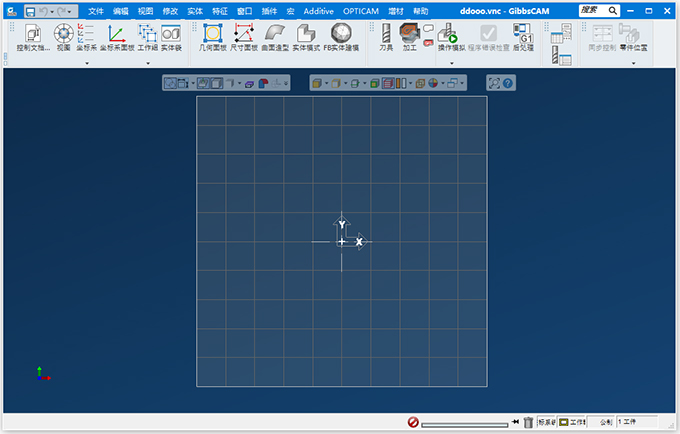This screenshot has width=680, height=434.
Task: Show the 几何面板 geometry palette
Action: (212, 38)
